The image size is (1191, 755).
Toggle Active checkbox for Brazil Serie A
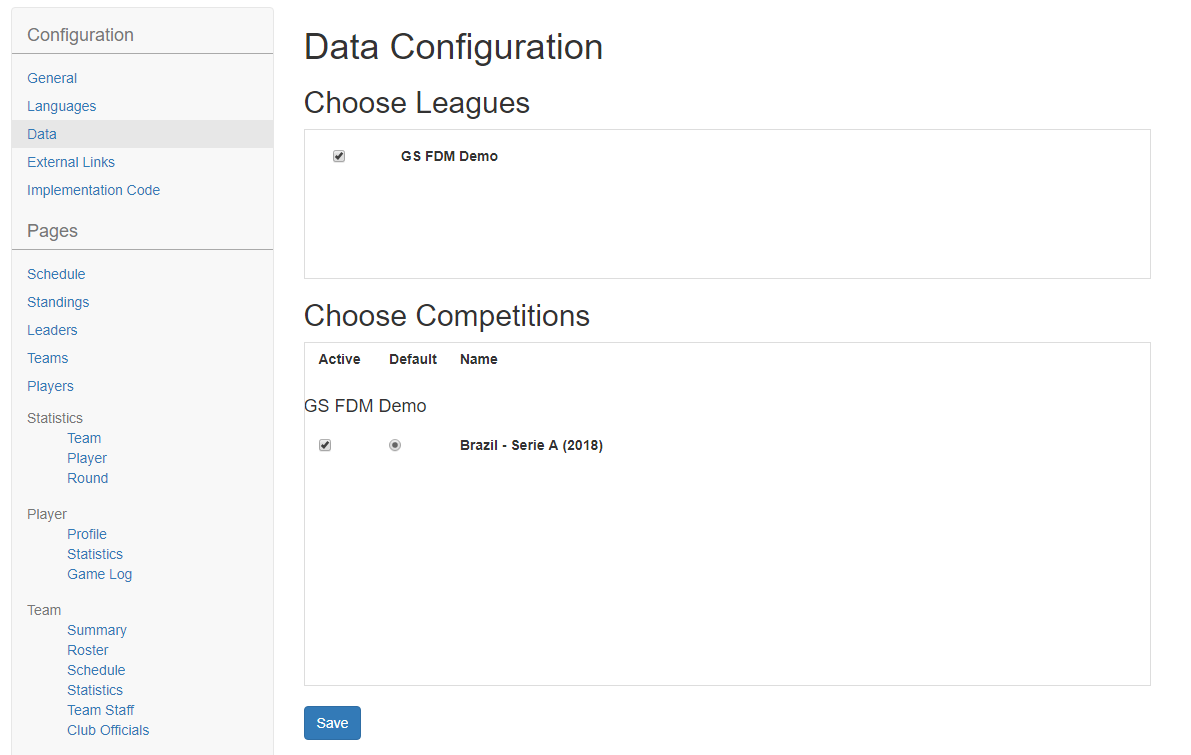tap(325, 445)
